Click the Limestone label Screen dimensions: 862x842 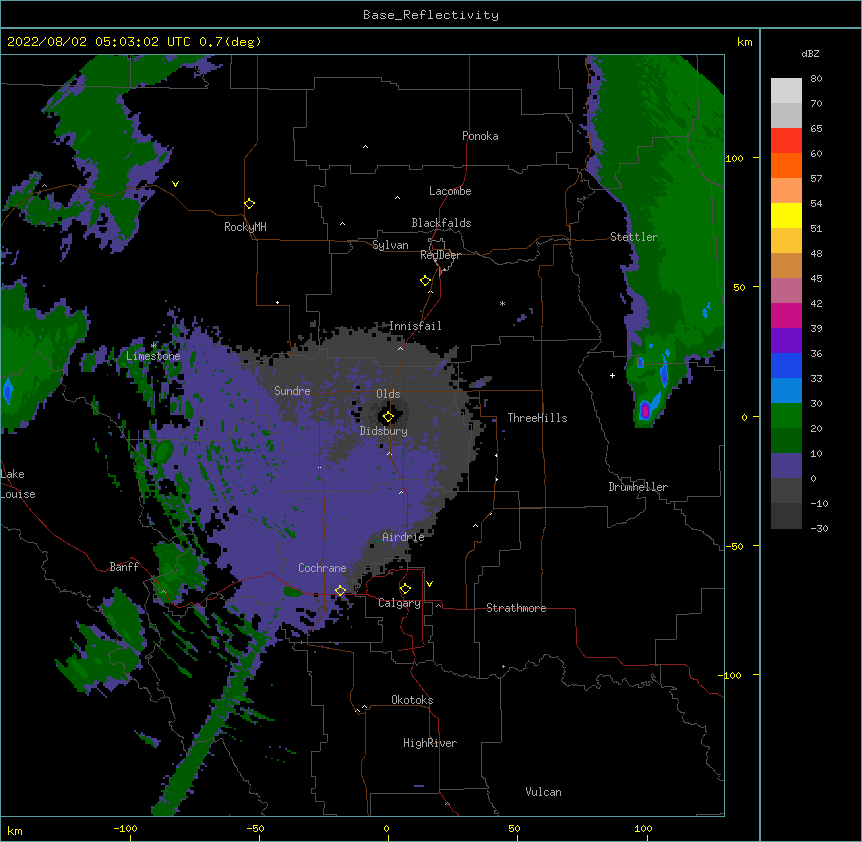[x=153, y=356]
